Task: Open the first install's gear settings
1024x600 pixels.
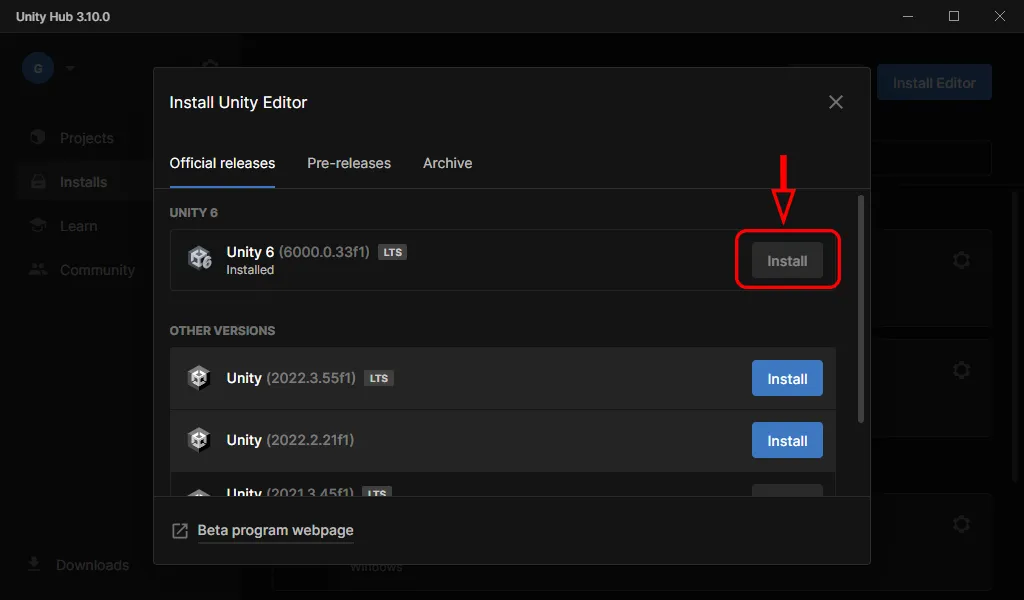Action: [x=961, y=260]
